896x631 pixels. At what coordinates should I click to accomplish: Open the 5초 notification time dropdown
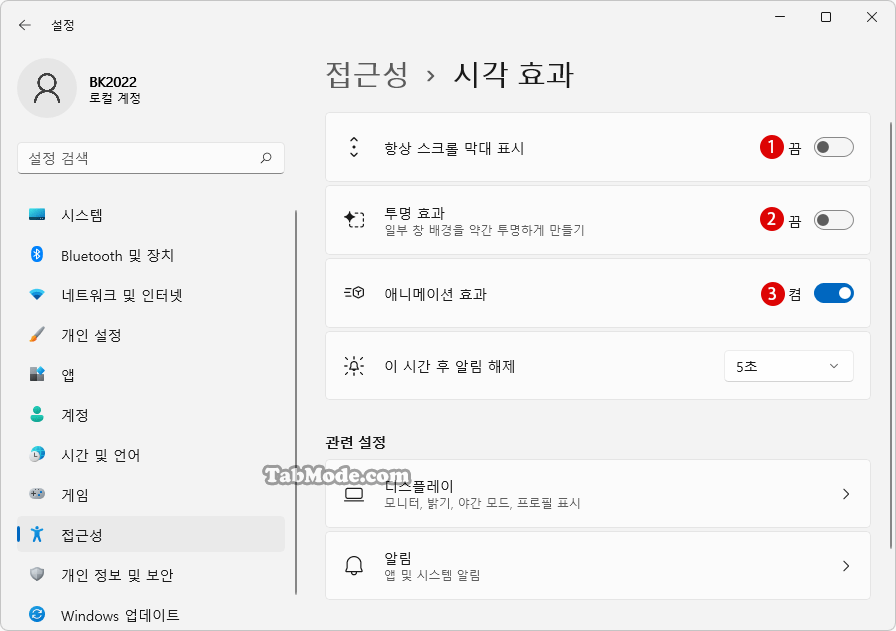click(x=789, y=366)
